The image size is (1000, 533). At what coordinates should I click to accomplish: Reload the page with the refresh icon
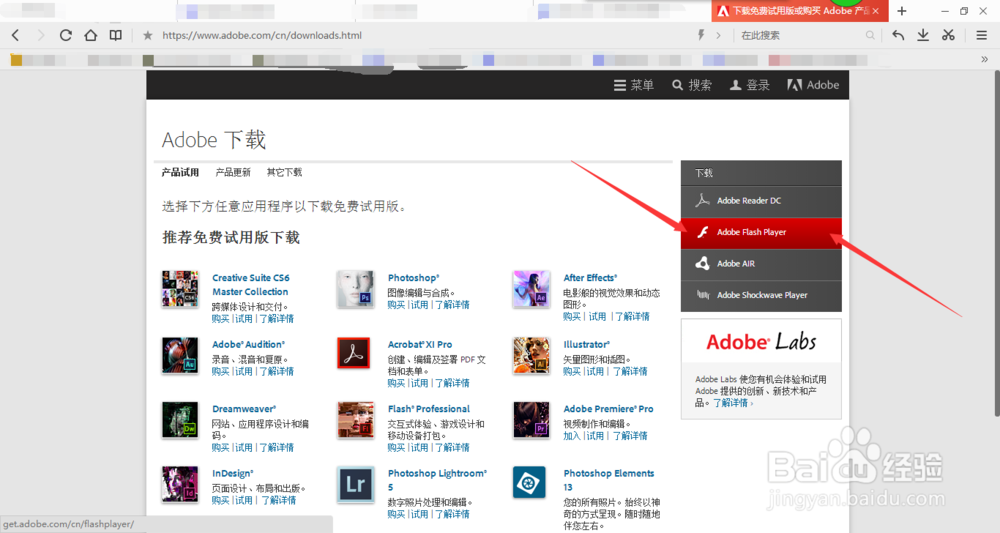[x=65, y=36]
